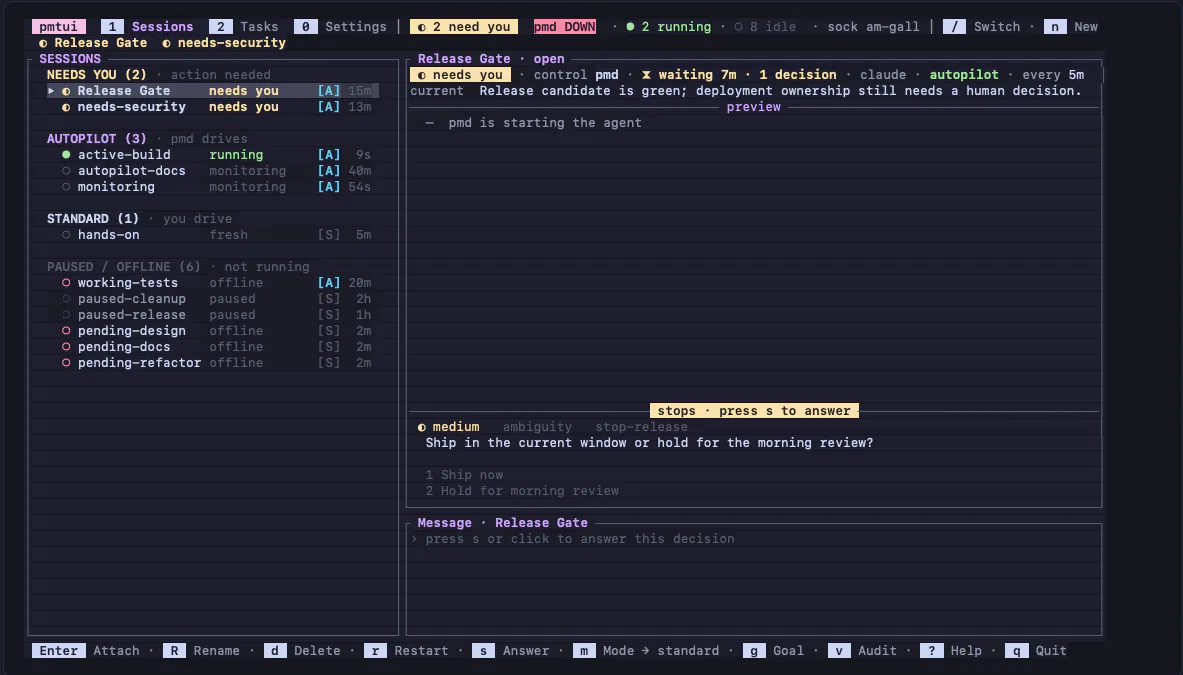The height and width of the screenshot is (675, 1183).
Task: Click the Switch shortcut in top bar
Action: [982, 26]
